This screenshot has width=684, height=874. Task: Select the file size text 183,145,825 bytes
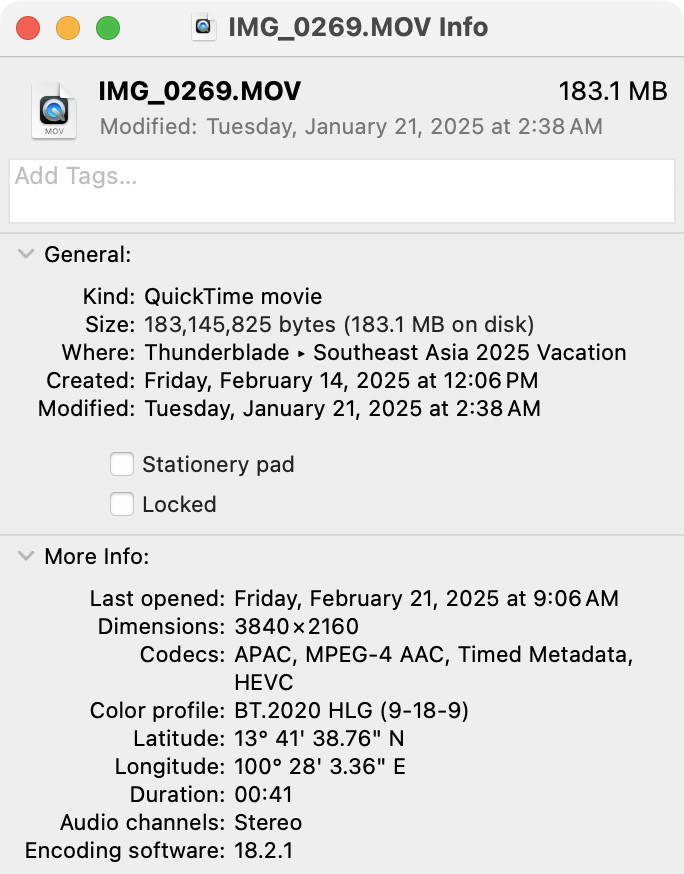pyautogui.click(x=240, y=324)
